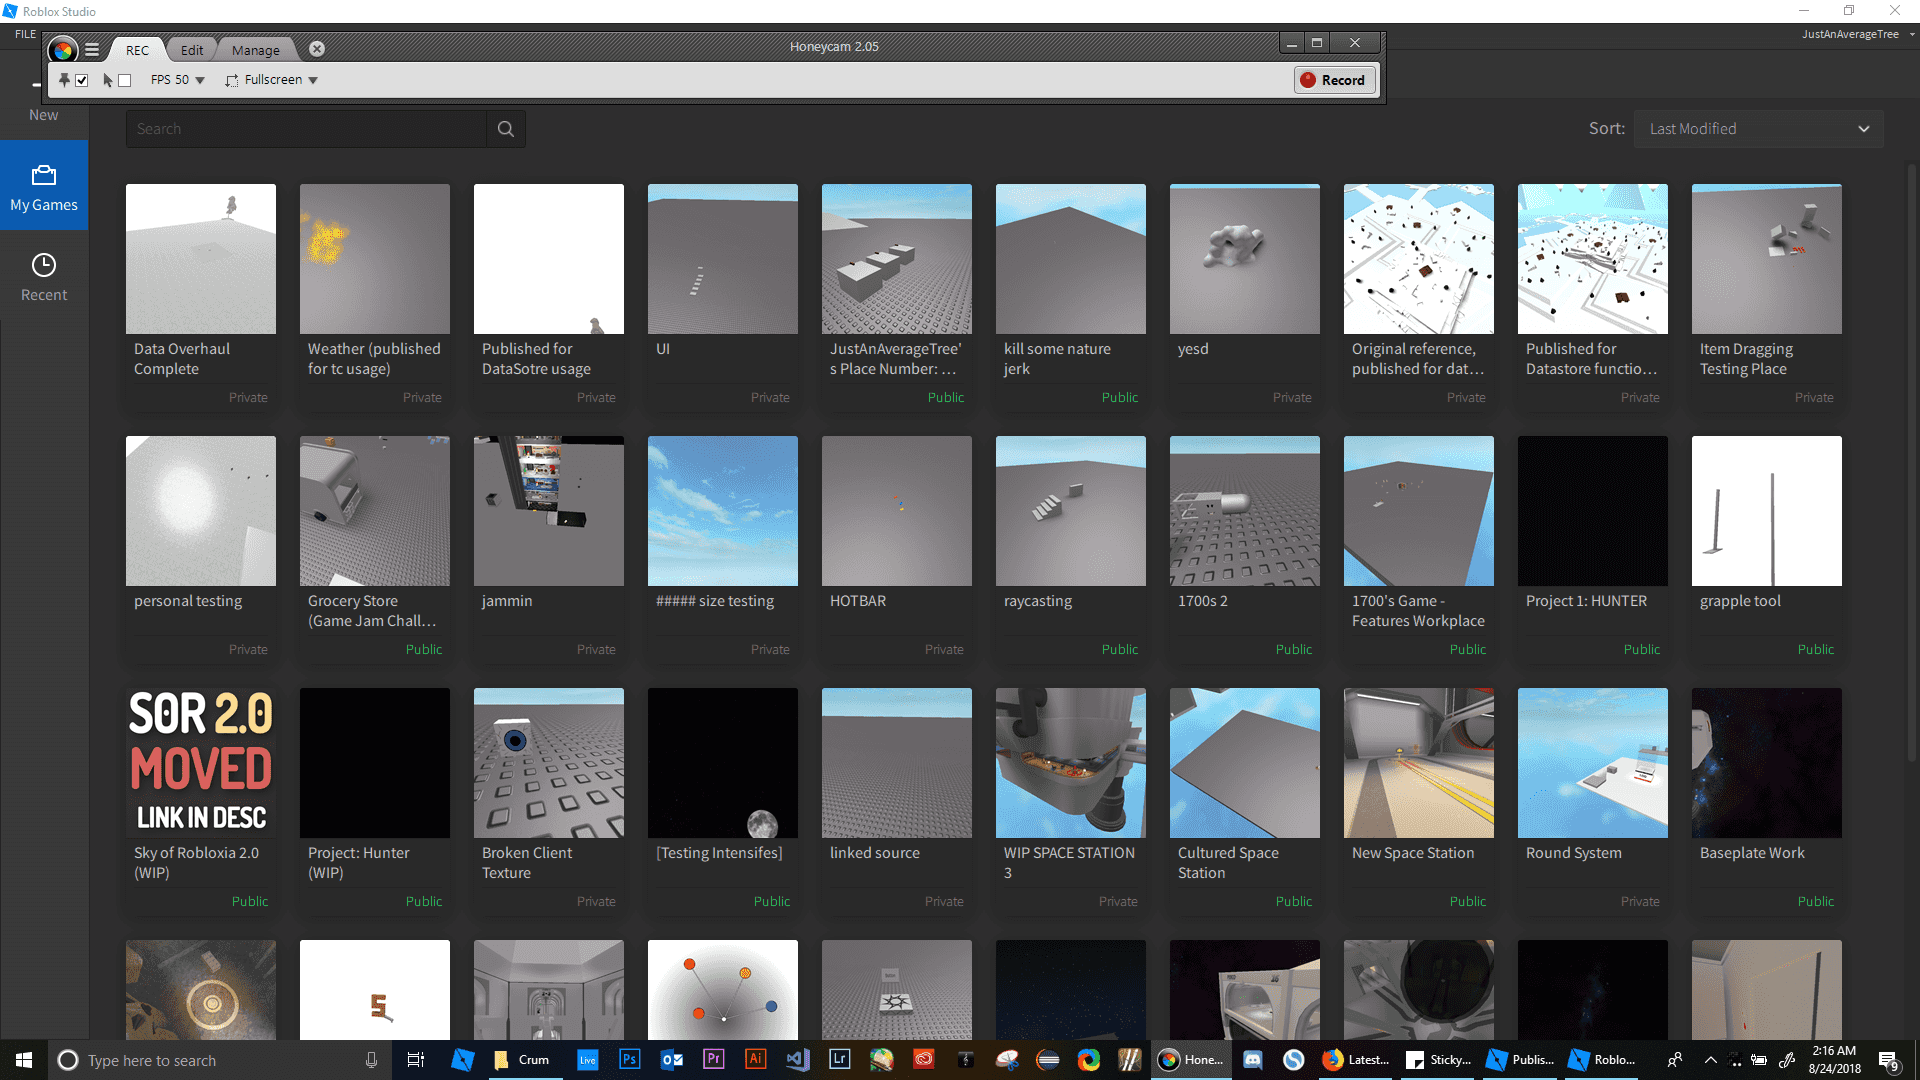Click the 'yesd' game title text
The height and width of the screenshot is (1080, 1920).
coord(1193,349)
